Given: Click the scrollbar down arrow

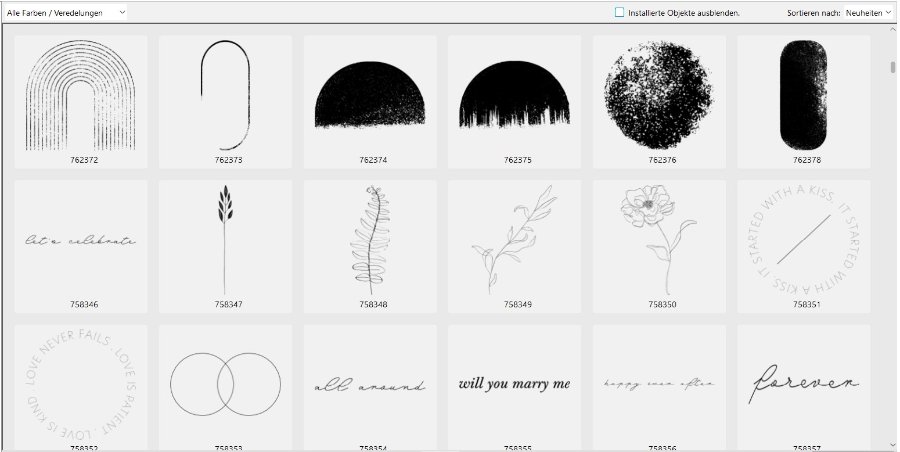Looking at the screenshot, I should pos(893,445).
